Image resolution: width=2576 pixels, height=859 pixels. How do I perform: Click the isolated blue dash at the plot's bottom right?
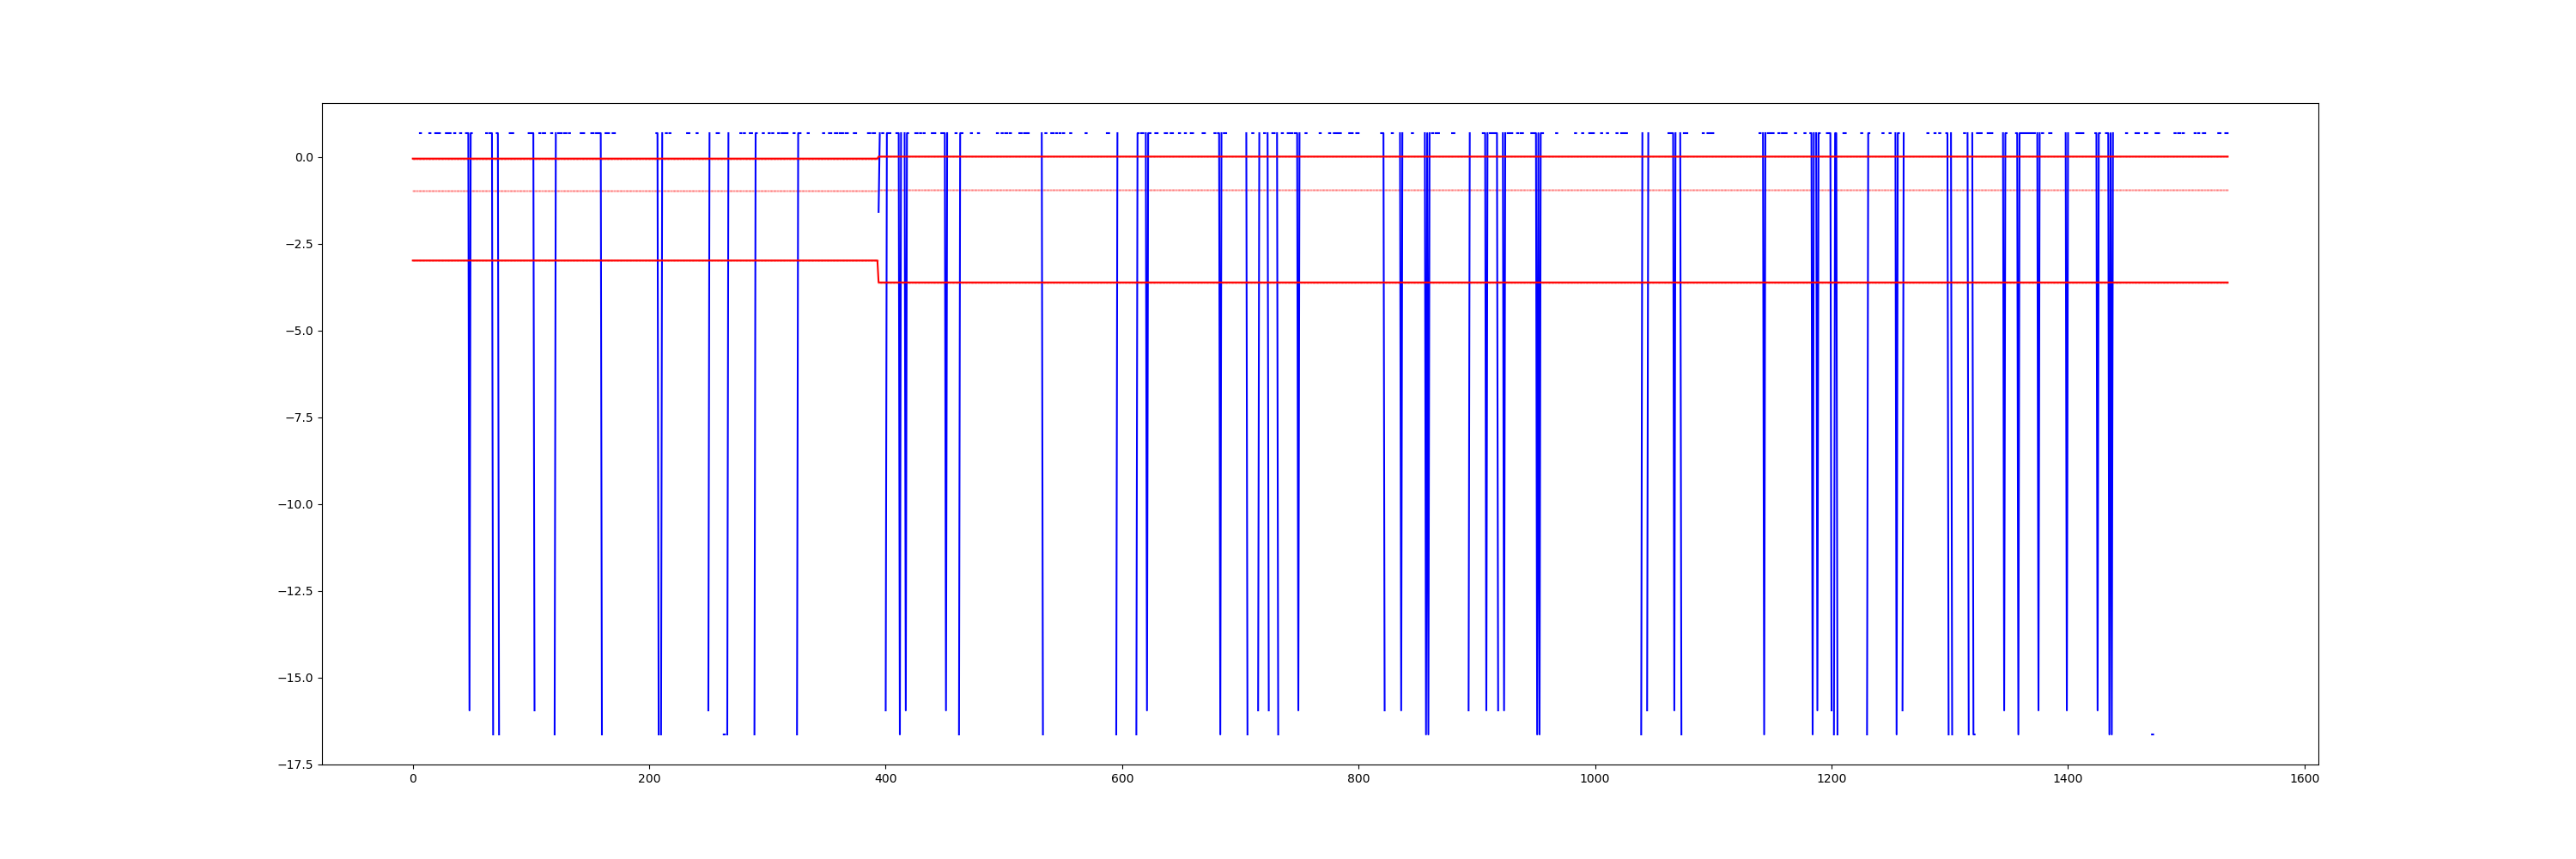[2152, 735]
